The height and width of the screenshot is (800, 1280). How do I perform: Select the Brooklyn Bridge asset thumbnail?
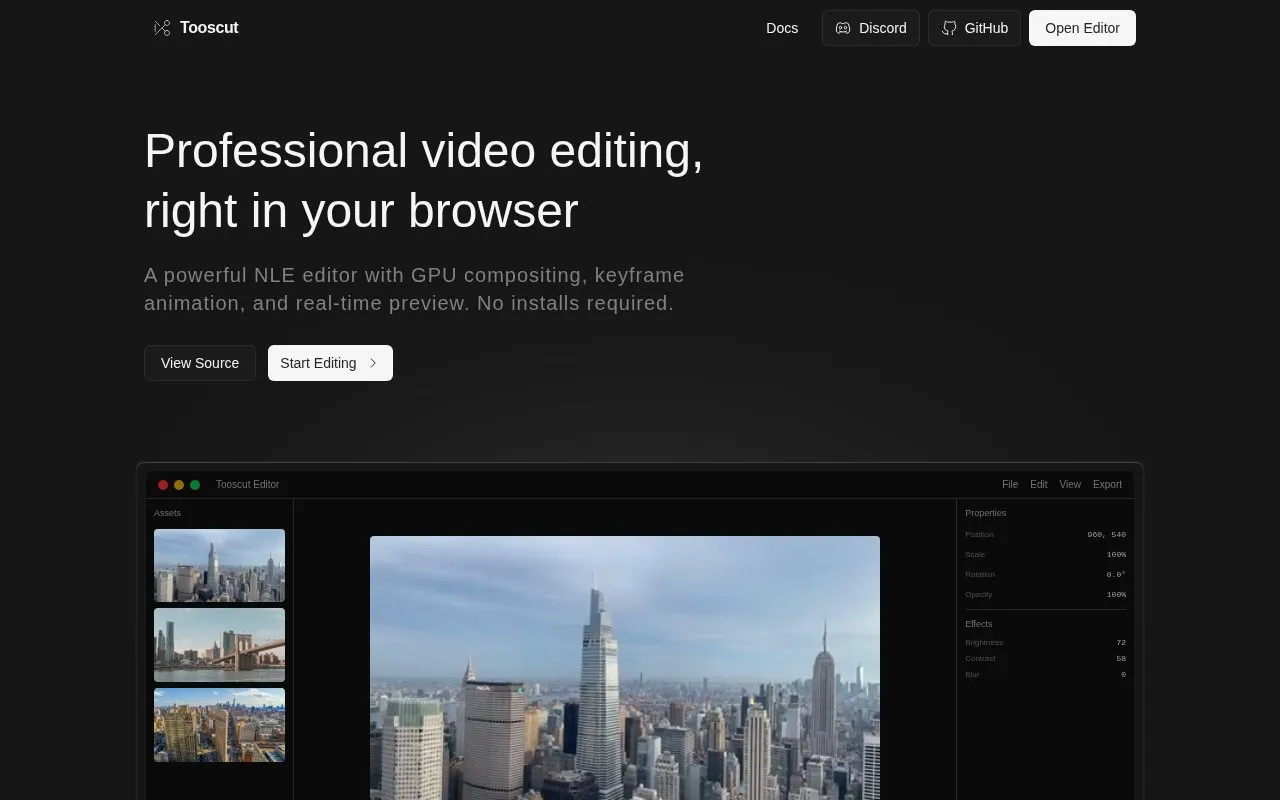click(x=219, y=645)
